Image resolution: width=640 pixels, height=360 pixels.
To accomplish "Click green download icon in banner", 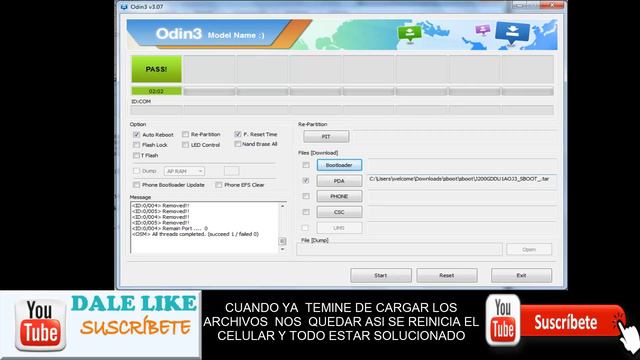I will tap(409, 34).
